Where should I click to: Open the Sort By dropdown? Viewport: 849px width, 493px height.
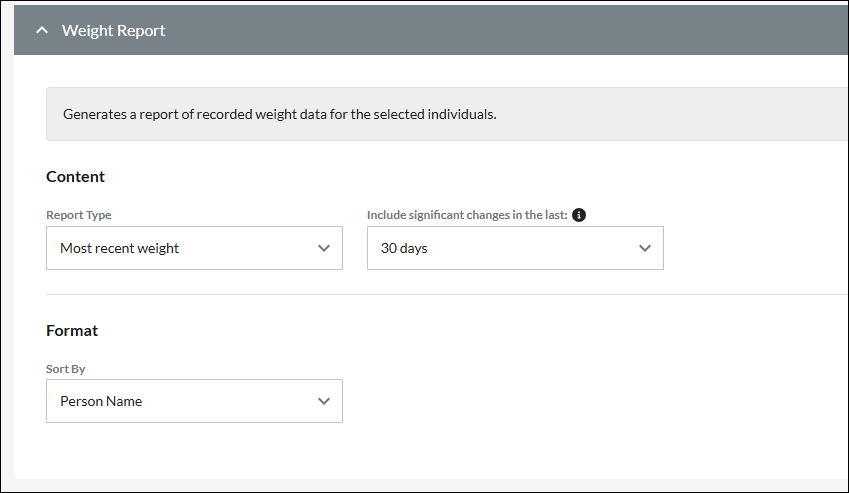pos(194,401)
